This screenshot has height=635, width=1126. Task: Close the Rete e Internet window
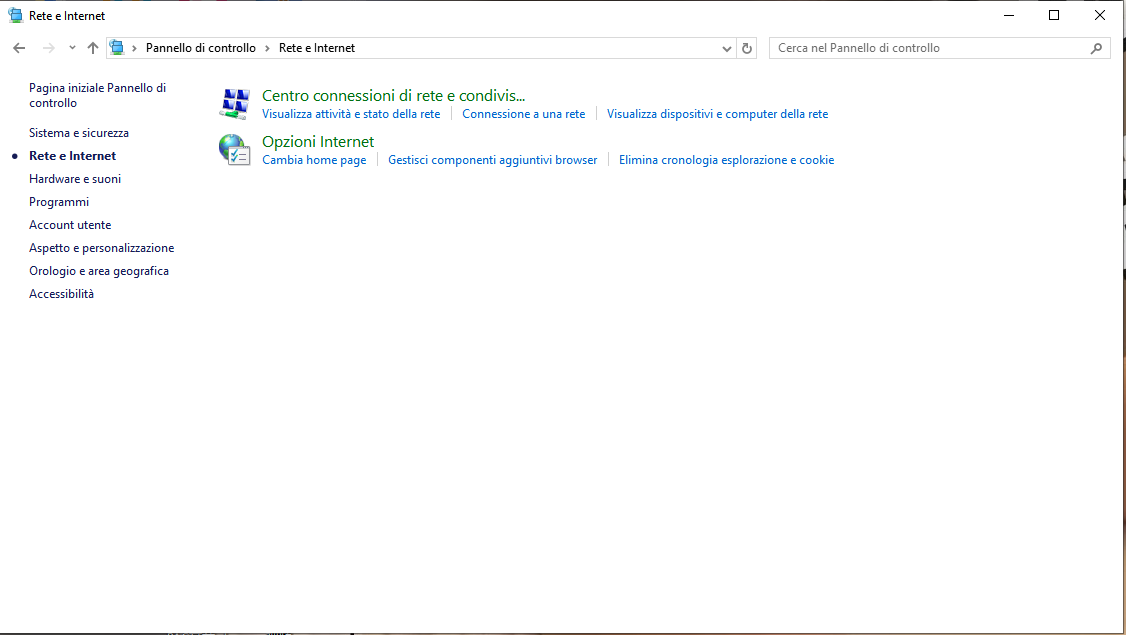tap(1099, 15)
